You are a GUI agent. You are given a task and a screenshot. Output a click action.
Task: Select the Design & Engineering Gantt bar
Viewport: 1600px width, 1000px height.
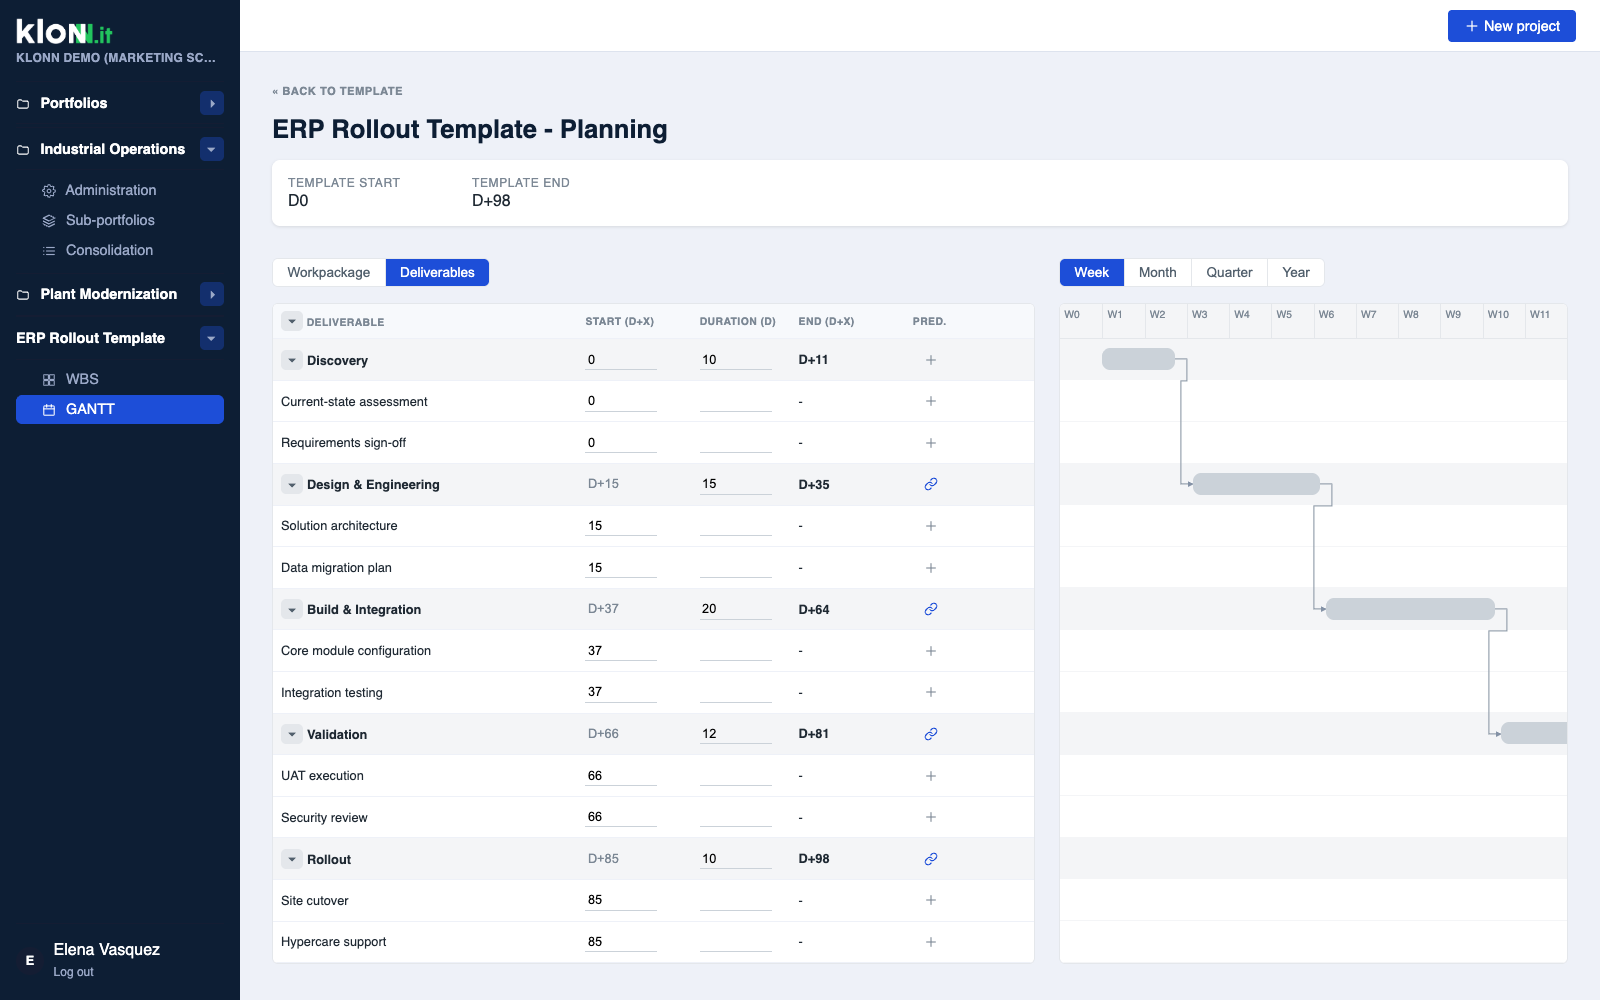[x=1256, y=484]
